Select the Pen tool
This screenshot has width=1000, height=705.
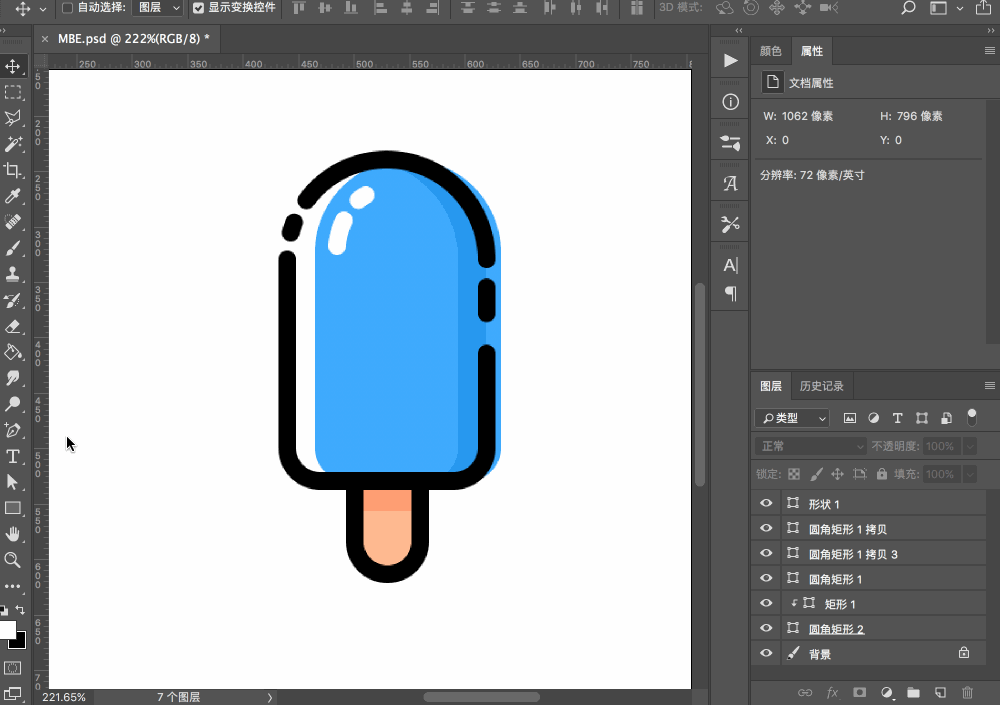pyautogui.click(x=13, y=430)
